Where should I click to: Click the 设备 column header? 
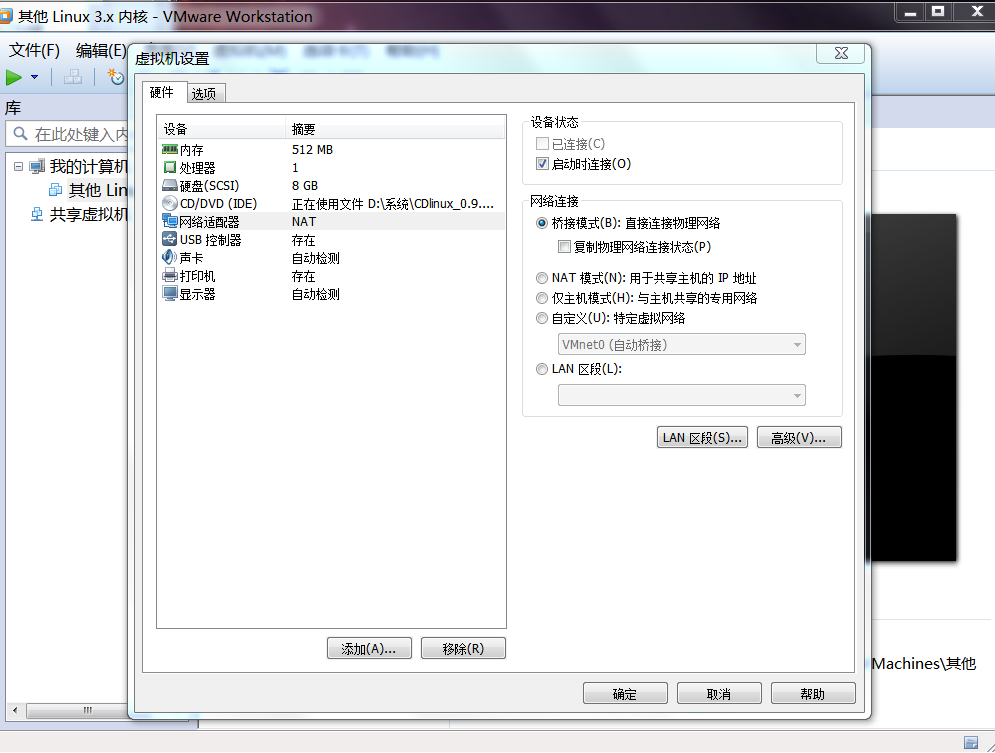[221, 129]
